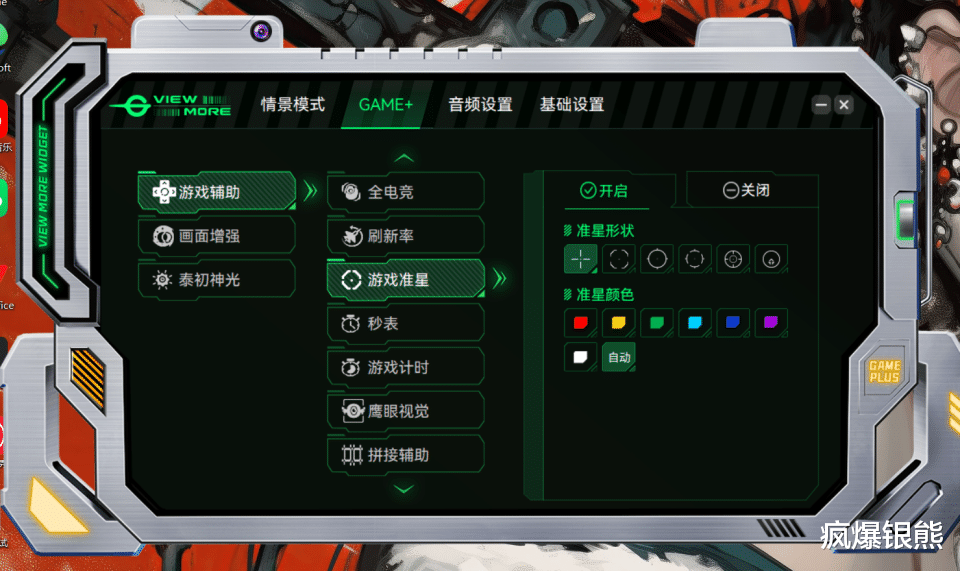Pick the circle-with-ticks crosshair shape

coord(657,259)
